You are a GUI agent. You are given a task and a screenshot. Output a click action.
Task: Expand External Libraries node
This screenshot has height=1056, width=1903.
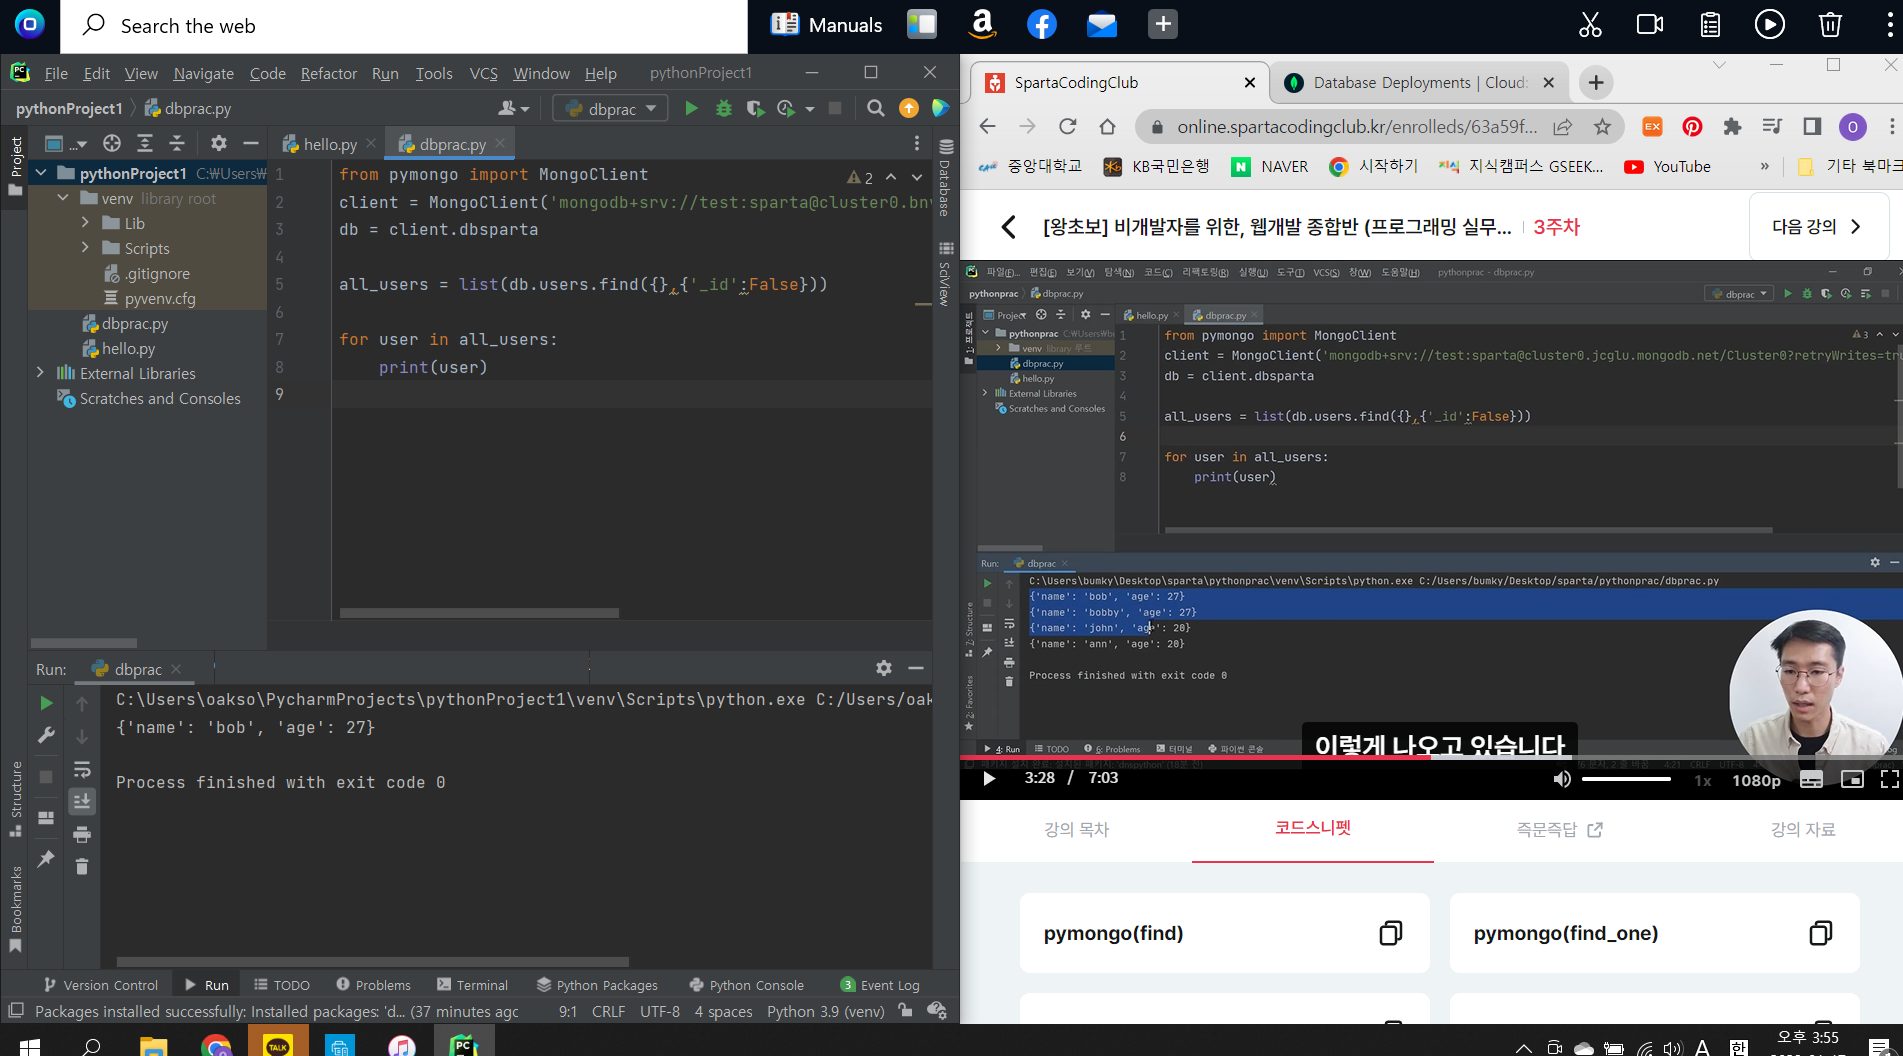tap(41, 373)
